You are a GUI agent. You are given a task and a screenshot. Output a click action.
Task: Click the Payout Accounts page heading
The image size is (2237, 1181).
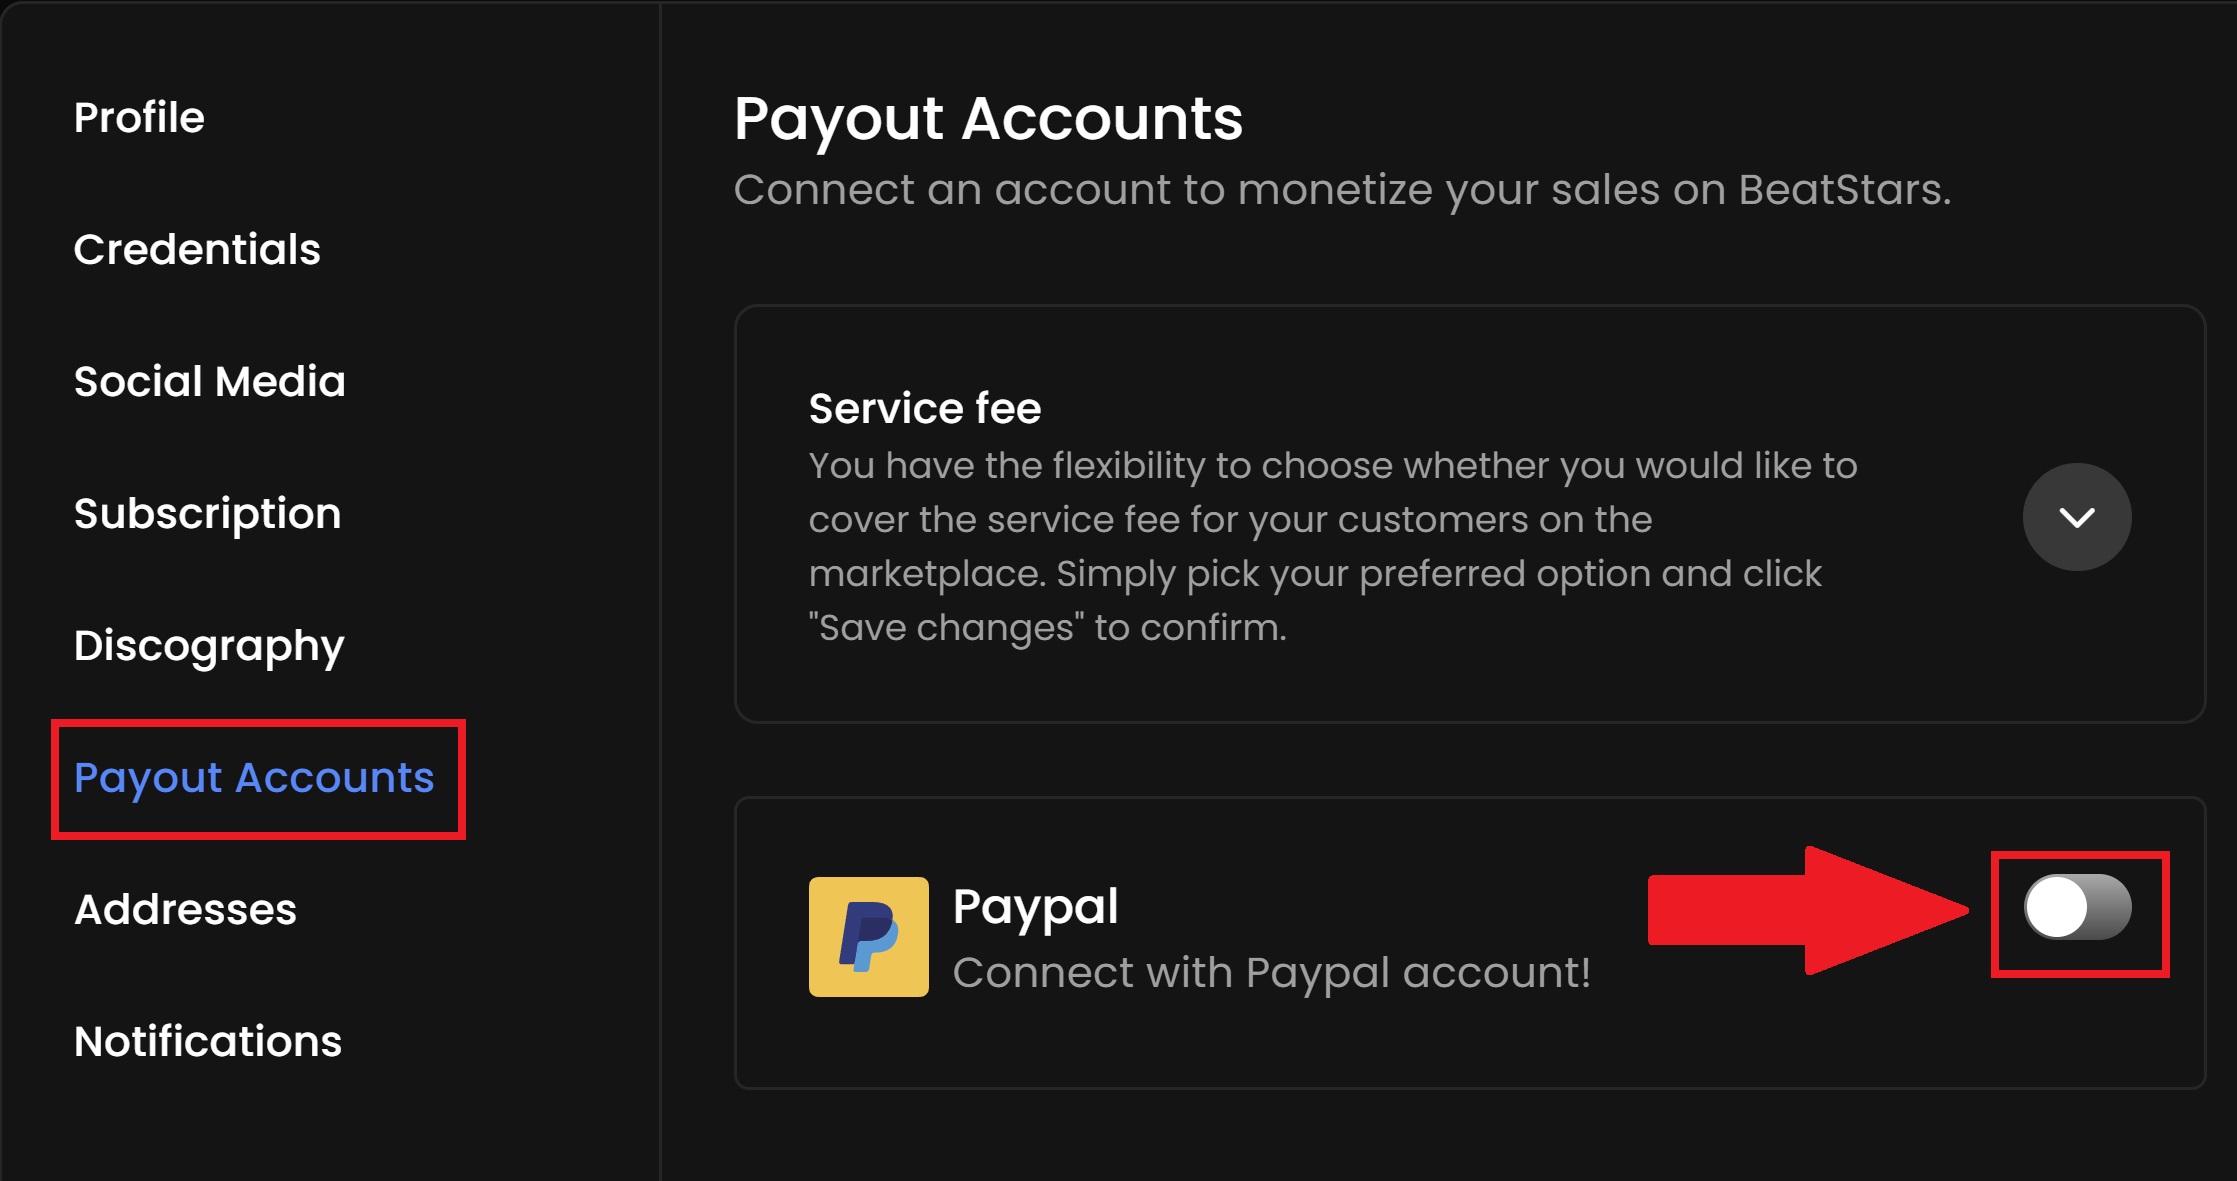point(988,120)
